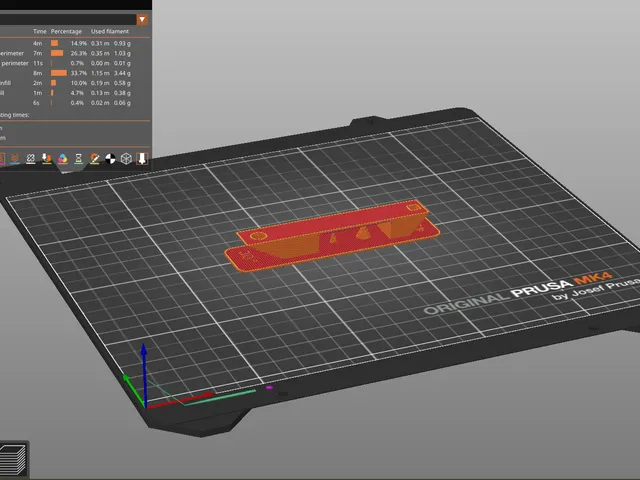Click the orange bar next to 14.9%

point(54,43)
